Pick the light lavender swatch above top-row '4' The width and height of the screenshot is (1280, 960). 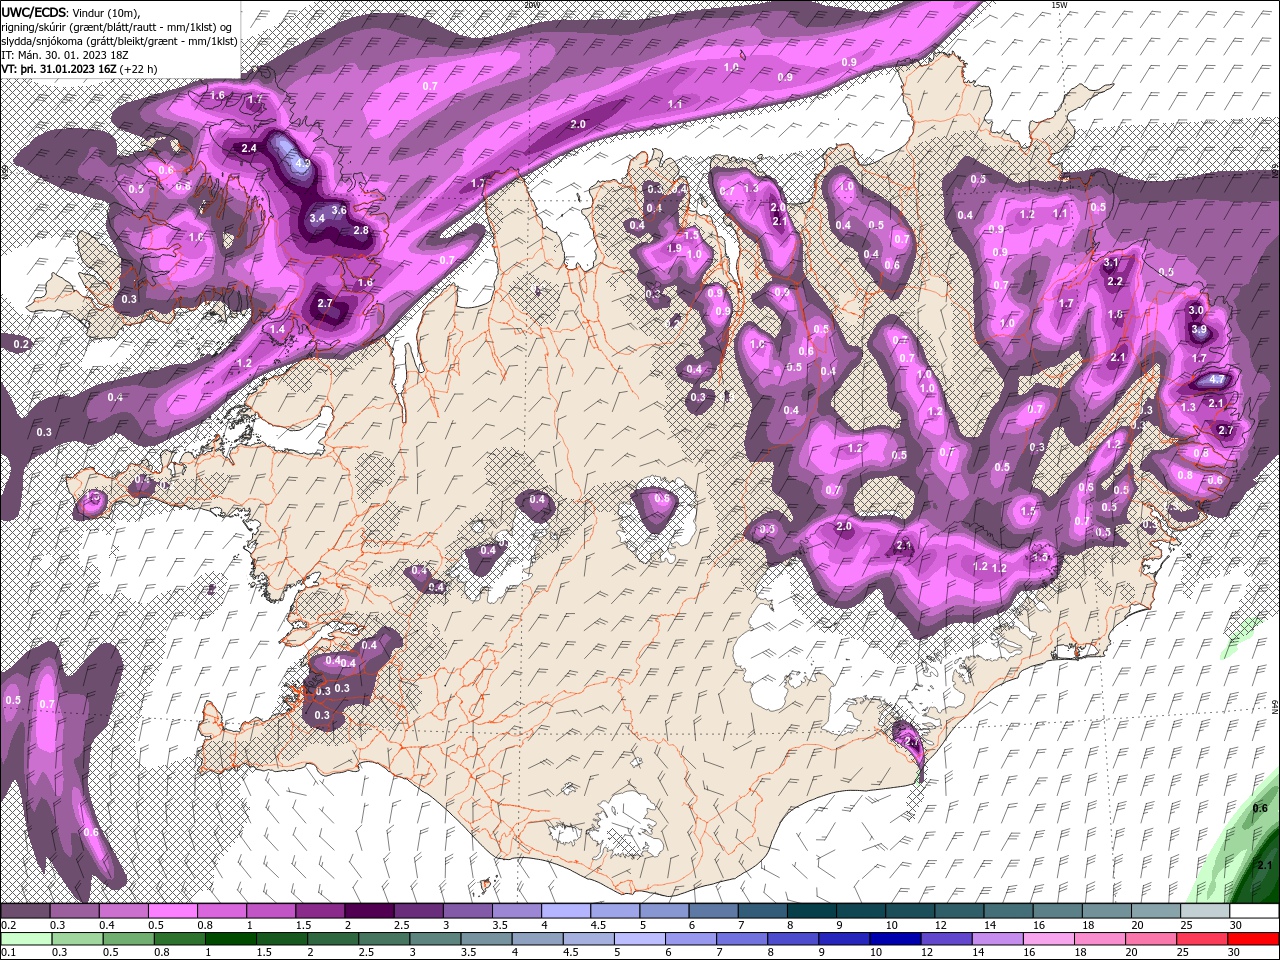coord(565,911)
